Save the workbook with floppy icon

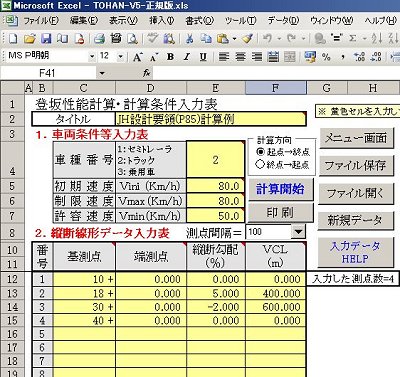coord(46,39)
